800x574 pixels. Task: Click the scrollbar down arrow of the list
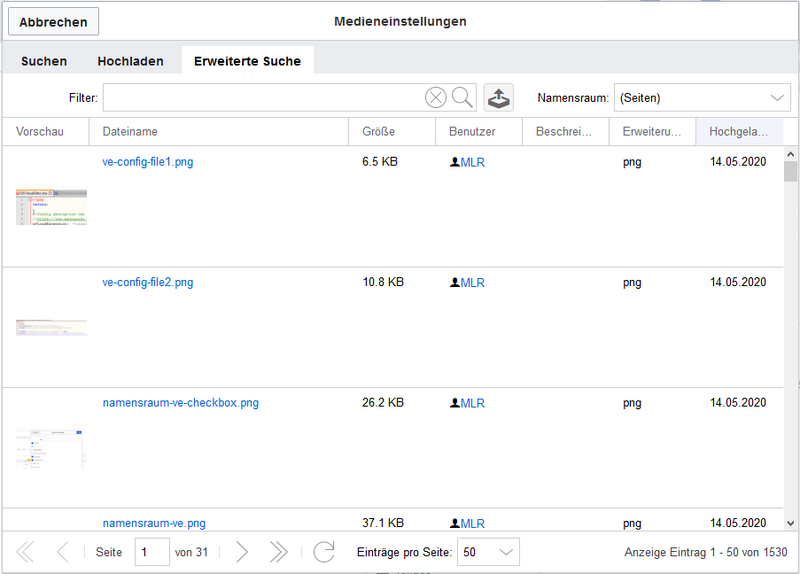[x=790, y=523]
